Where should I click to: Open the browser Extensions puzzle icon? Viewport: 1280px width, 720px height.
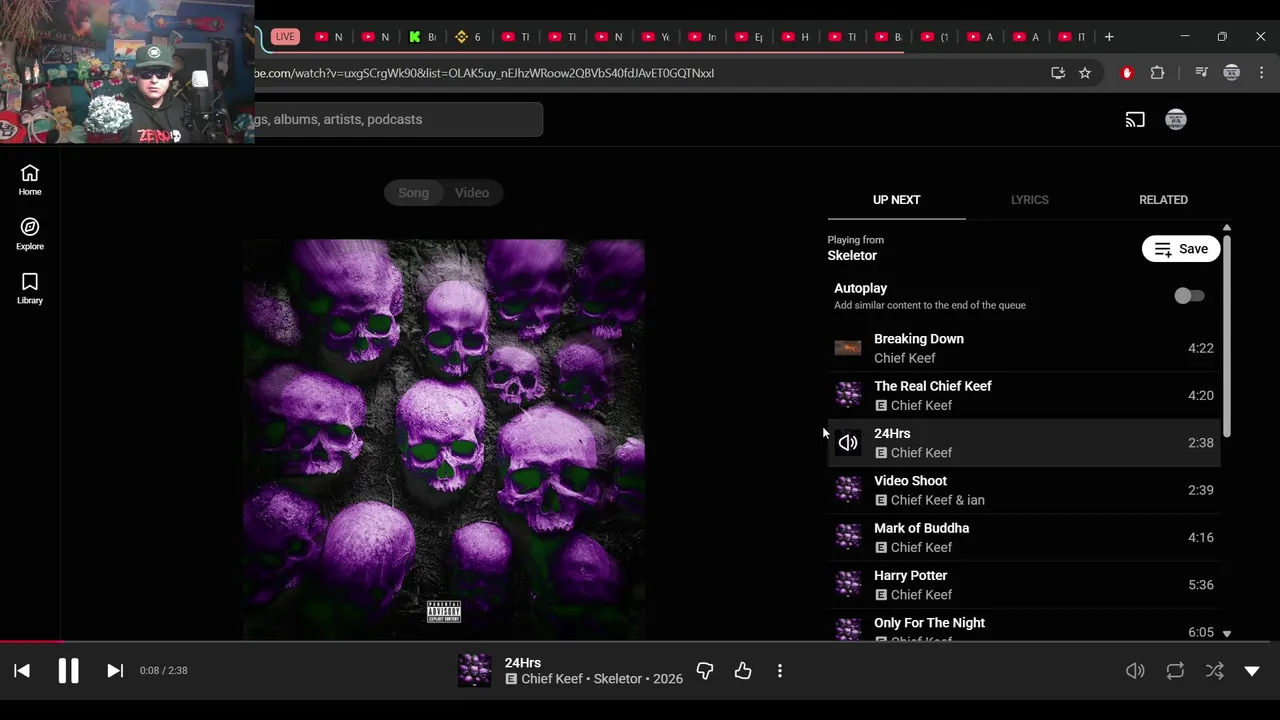coord(1157,73)
